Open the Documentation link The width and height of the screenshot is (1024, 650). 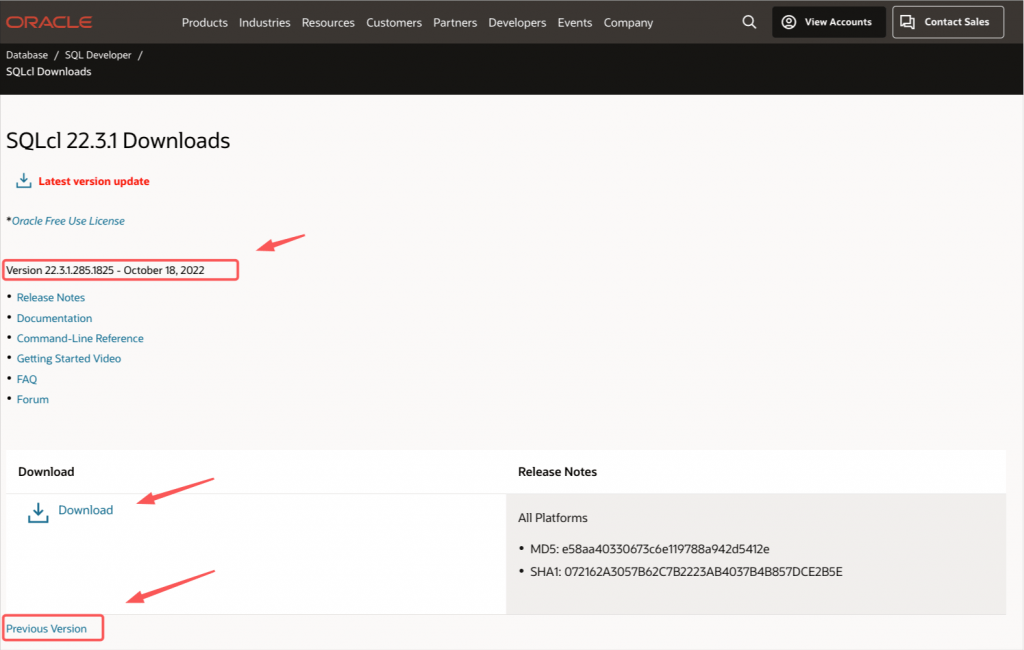(54, 318)
